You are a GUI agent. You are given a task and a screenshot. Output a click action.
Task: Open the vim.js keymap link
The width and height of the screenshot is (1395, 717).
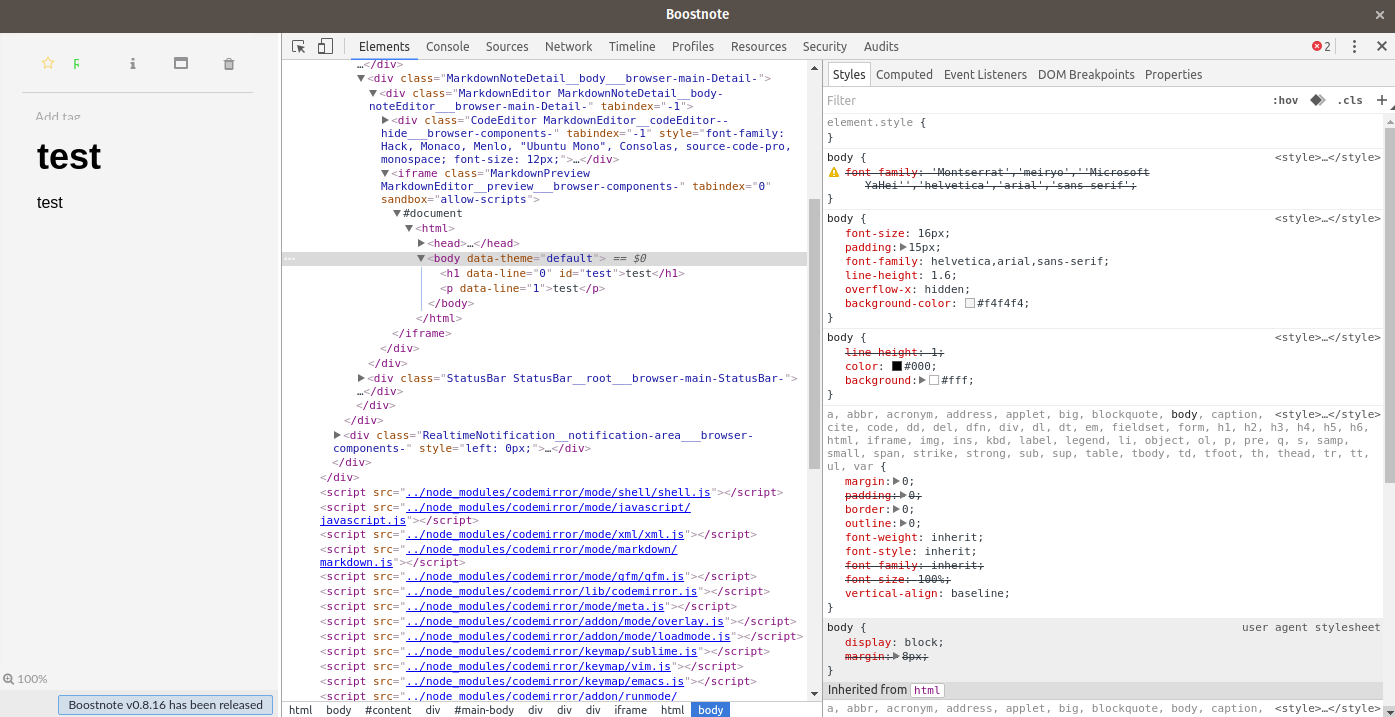pyautogui.click(x=539, y=666)
